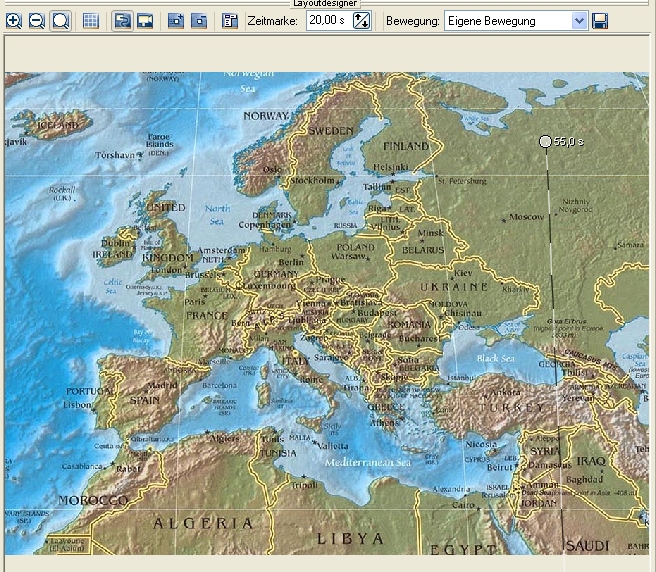Screen dimensions: 656x572
Task: Toggle the motion path icon
Action: (121, 21)
